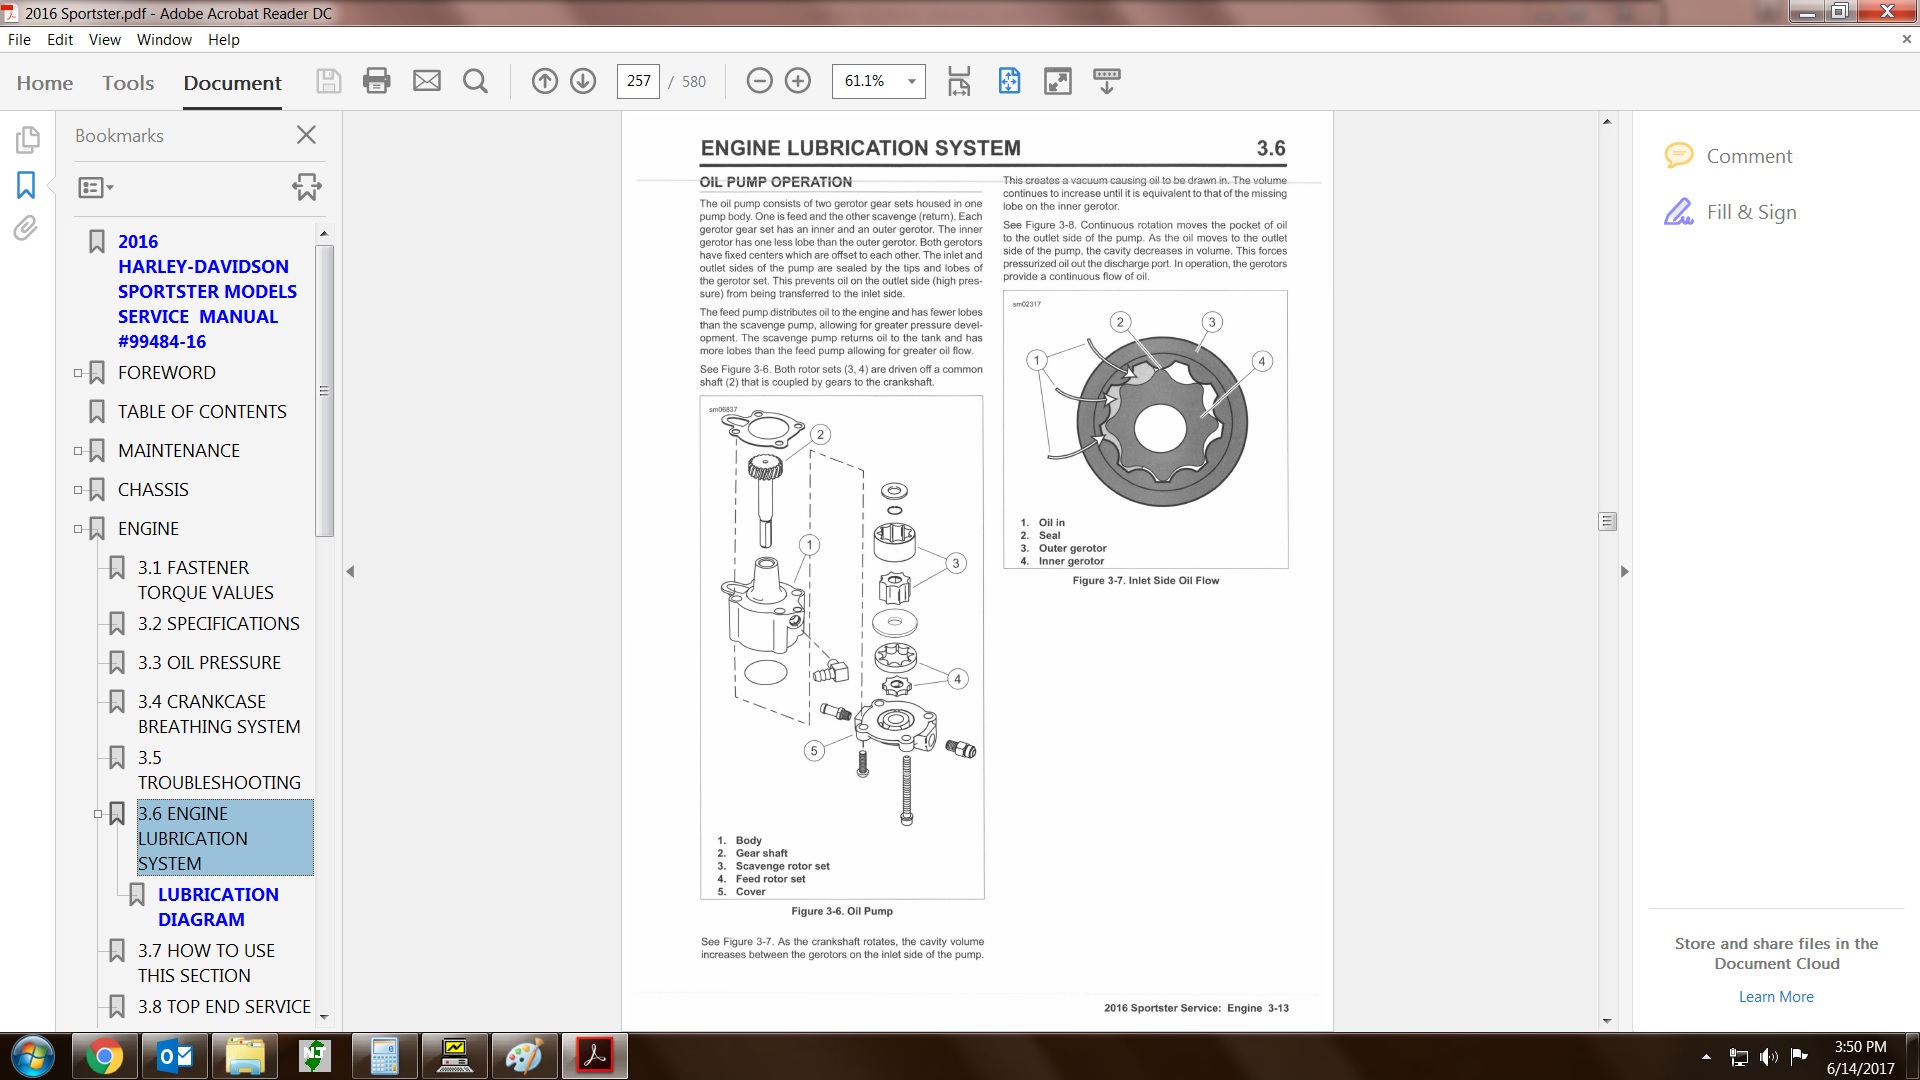Collapse the ENGINE bookmark tree
Image resolution: width=1920 pixels, height=1080 pixels.
[x=78, y=529]
